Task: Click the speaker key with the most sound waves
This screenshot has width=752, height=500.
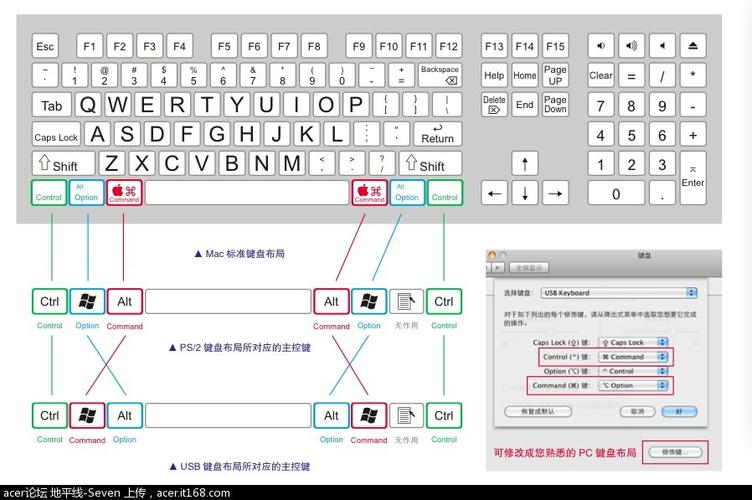Action: tap(631, 46)
